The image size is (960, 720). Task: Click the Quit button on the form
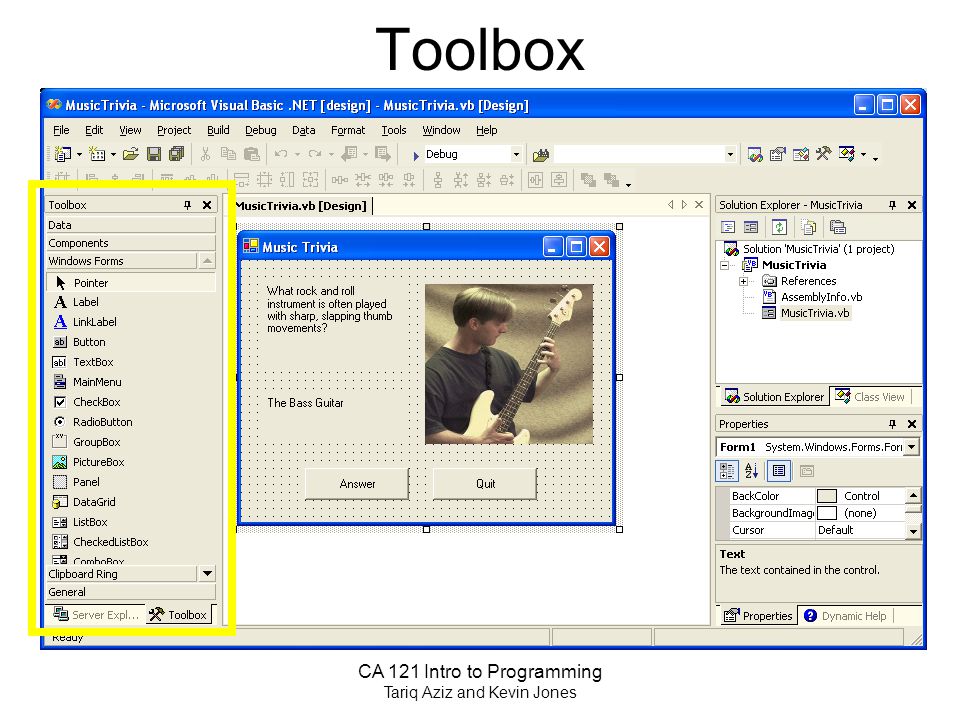(486, 484)
